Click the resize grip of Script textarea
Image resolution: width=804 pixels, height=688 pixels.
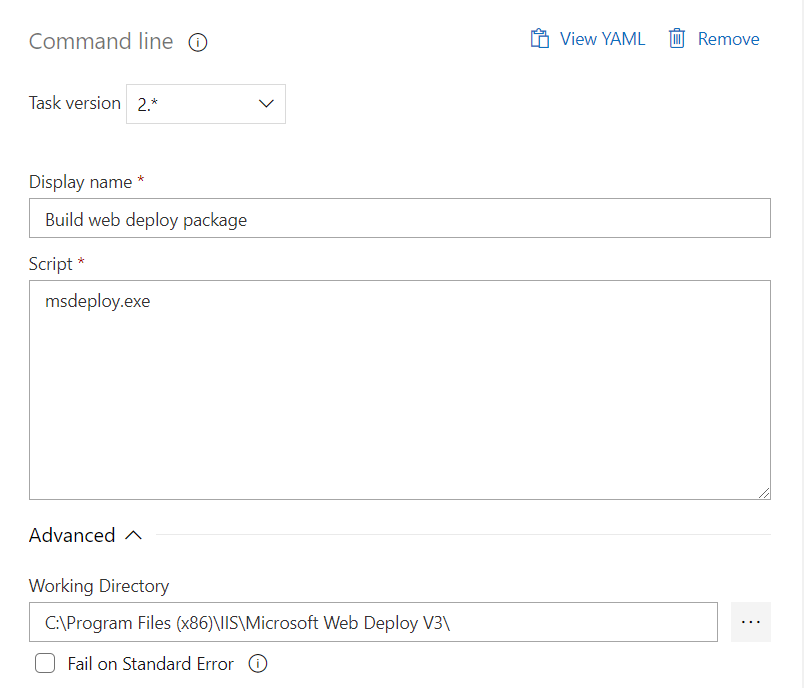pyautogui.click(x=764, y=492)
